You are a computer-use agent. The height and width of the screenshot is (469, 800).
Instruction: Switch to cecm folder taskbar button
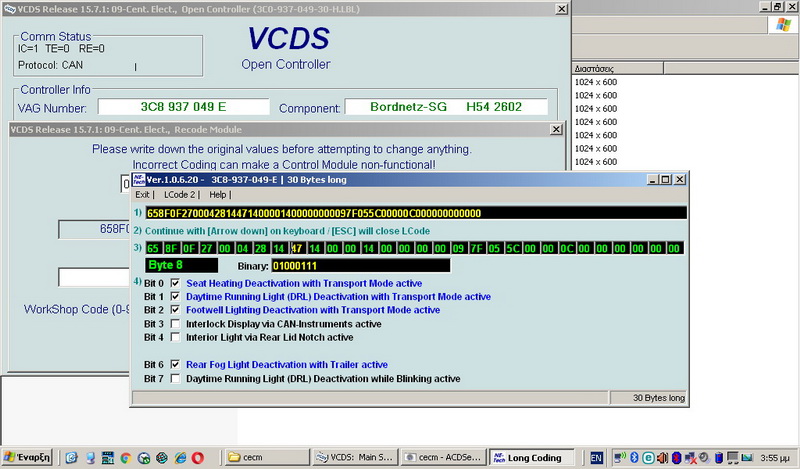268,457
